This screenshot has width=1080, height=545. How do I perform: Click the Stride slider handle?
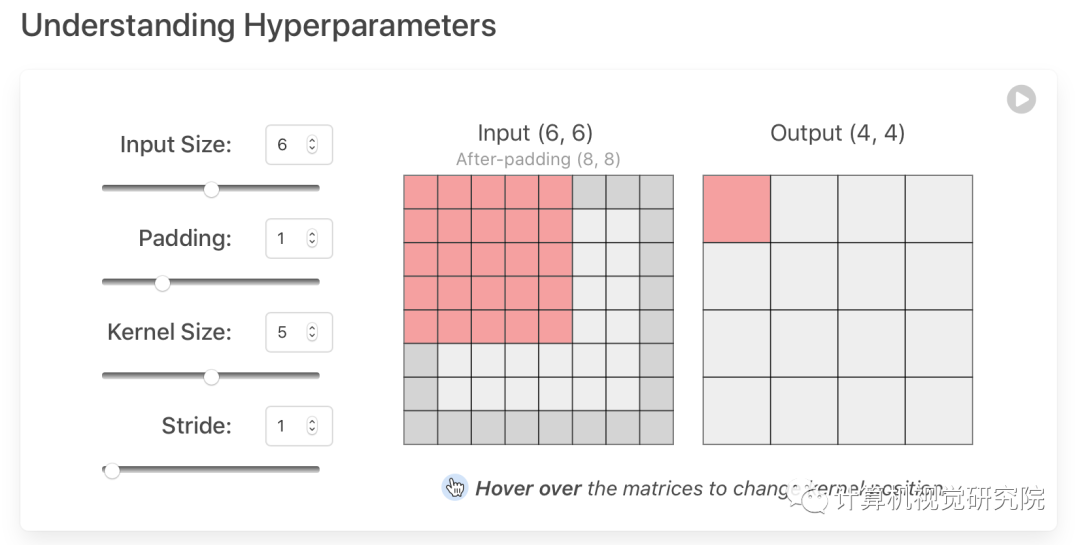coord(112,470)
